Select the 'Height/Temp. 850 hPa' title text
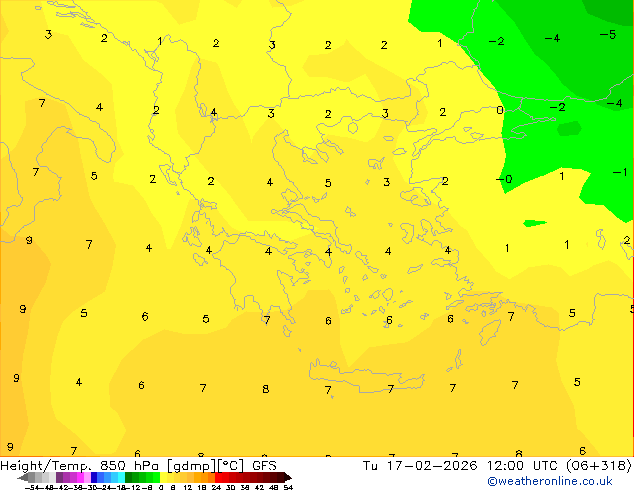 pyautogui.click(x=81, y=466)
